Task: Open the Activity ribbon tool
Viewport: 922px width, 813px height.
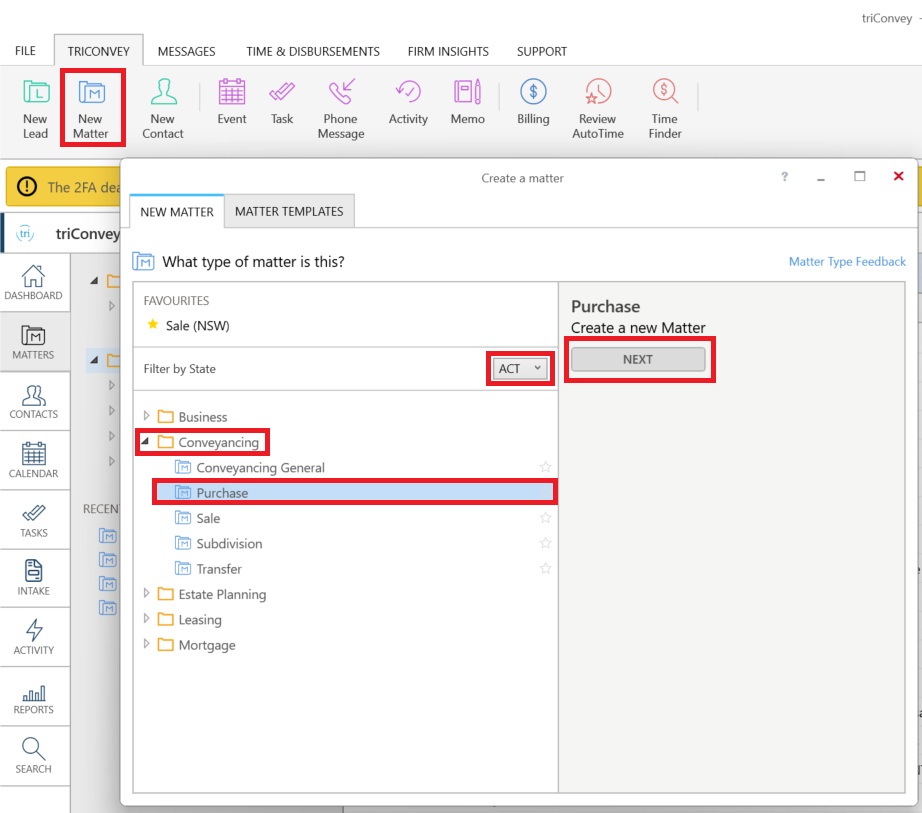Action: pyautogui.click(x=408, y=101)
